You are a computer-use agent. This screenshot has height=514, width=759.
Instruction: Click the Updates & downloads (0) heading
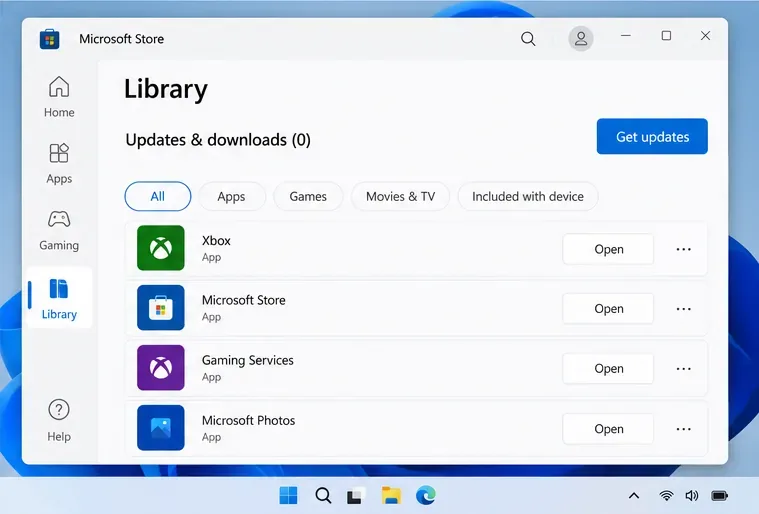218,140
